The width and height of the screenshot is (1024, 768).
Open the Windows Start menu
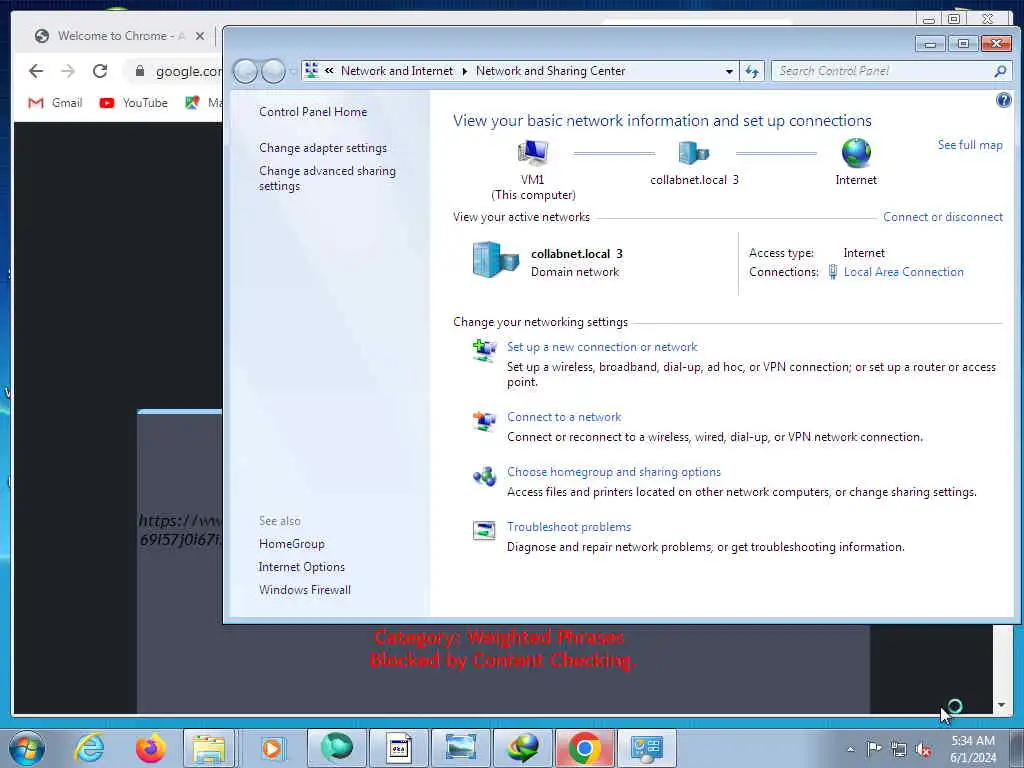click(27, 748)
